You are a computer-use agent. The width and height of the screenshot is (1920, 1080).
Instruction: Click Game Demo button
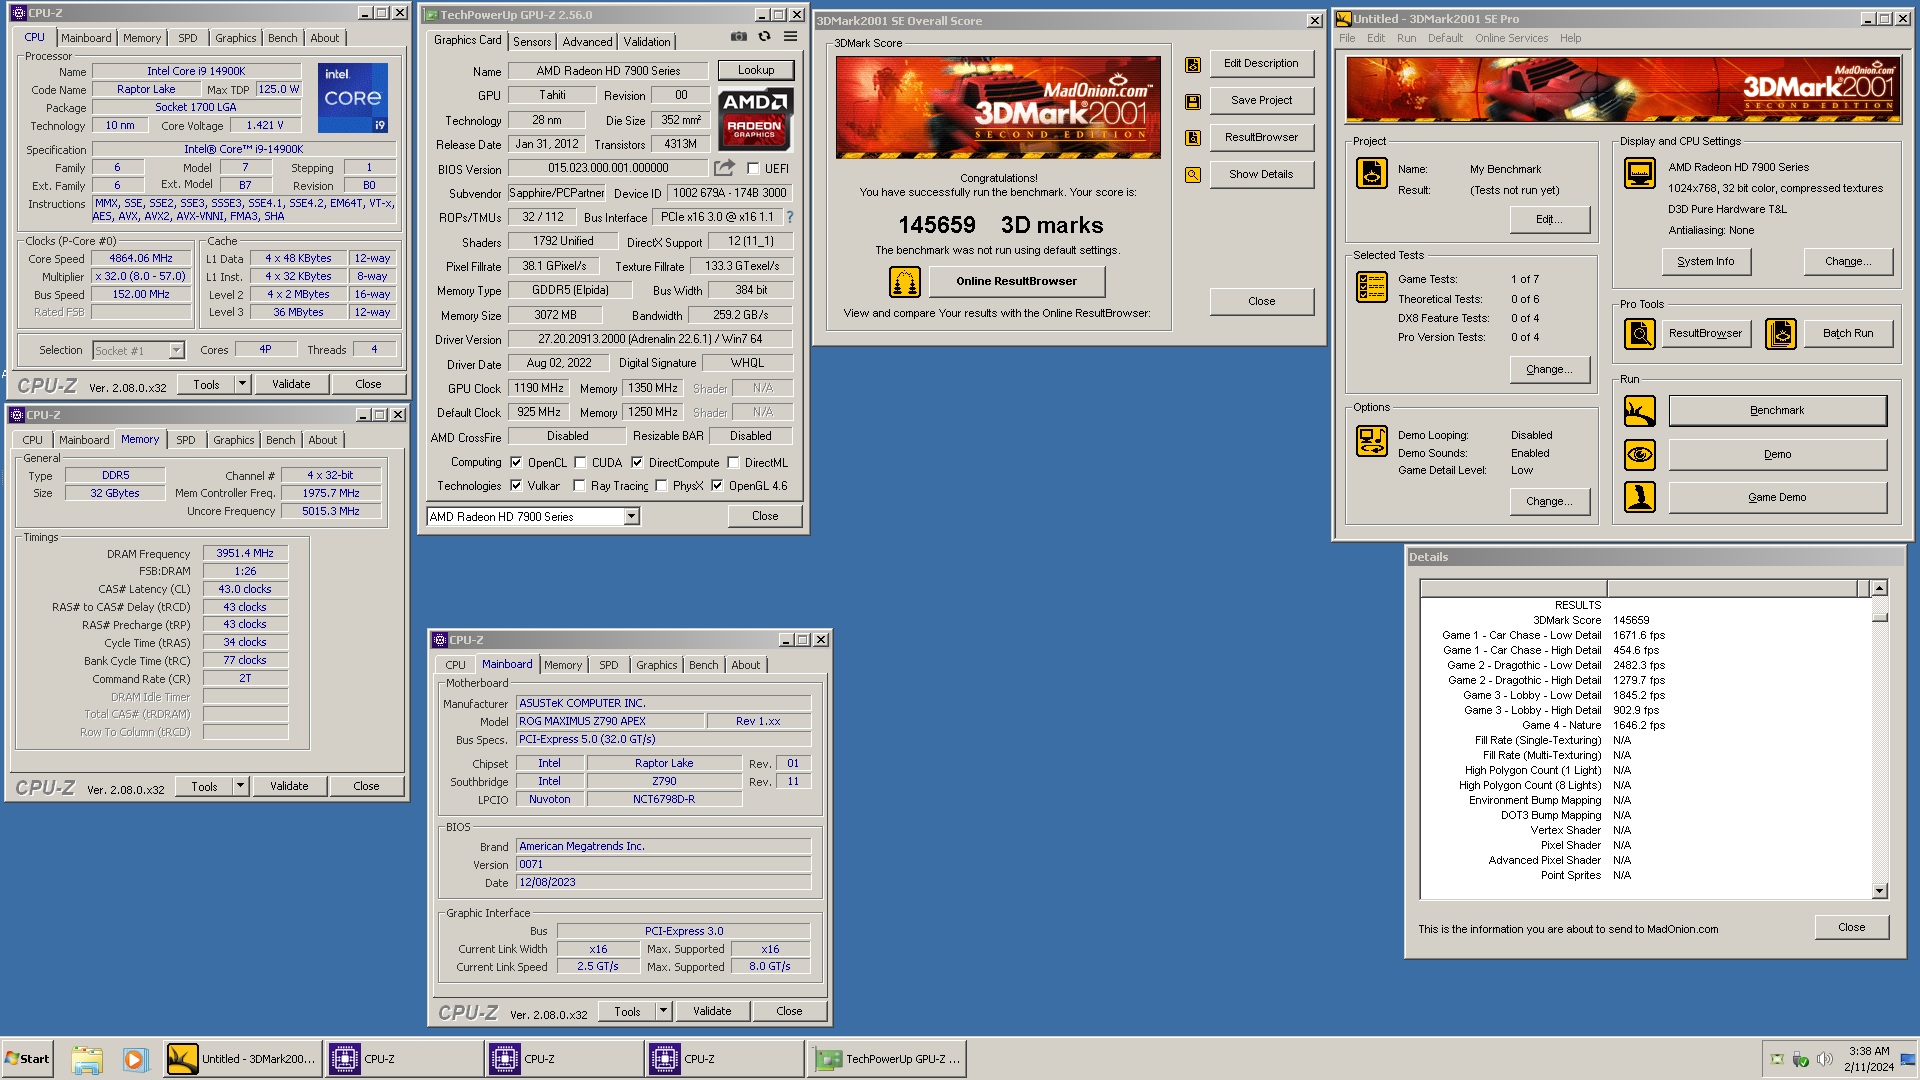1777,498
